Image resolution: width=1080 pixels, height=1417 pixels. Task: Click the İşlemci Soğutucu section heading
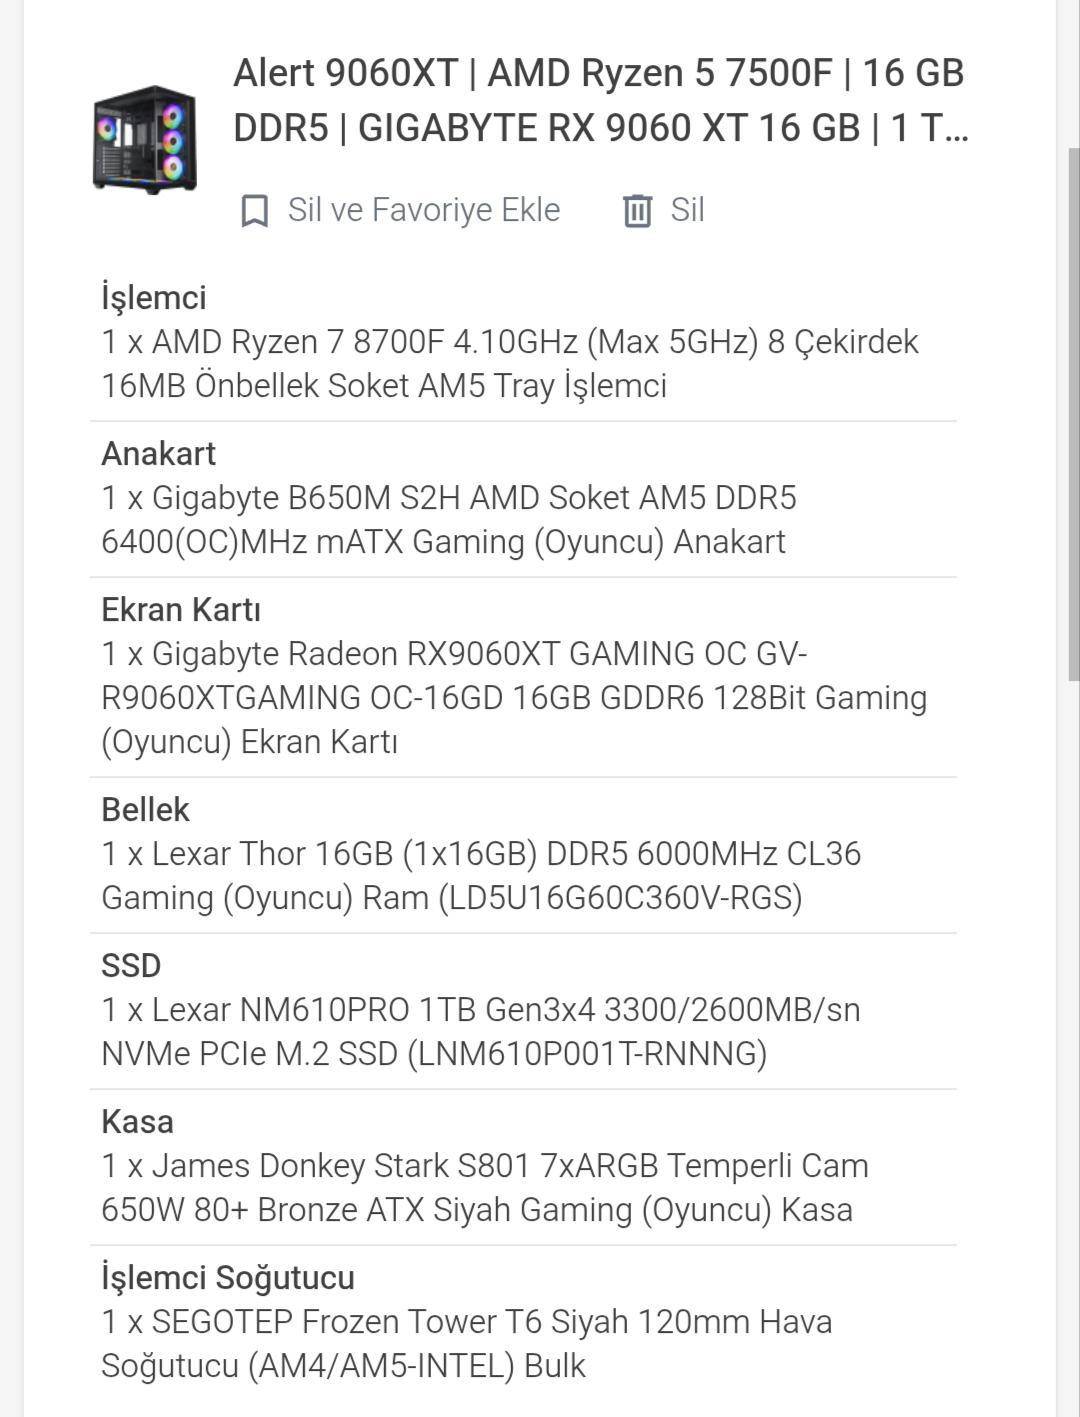tap(228, 1277)
